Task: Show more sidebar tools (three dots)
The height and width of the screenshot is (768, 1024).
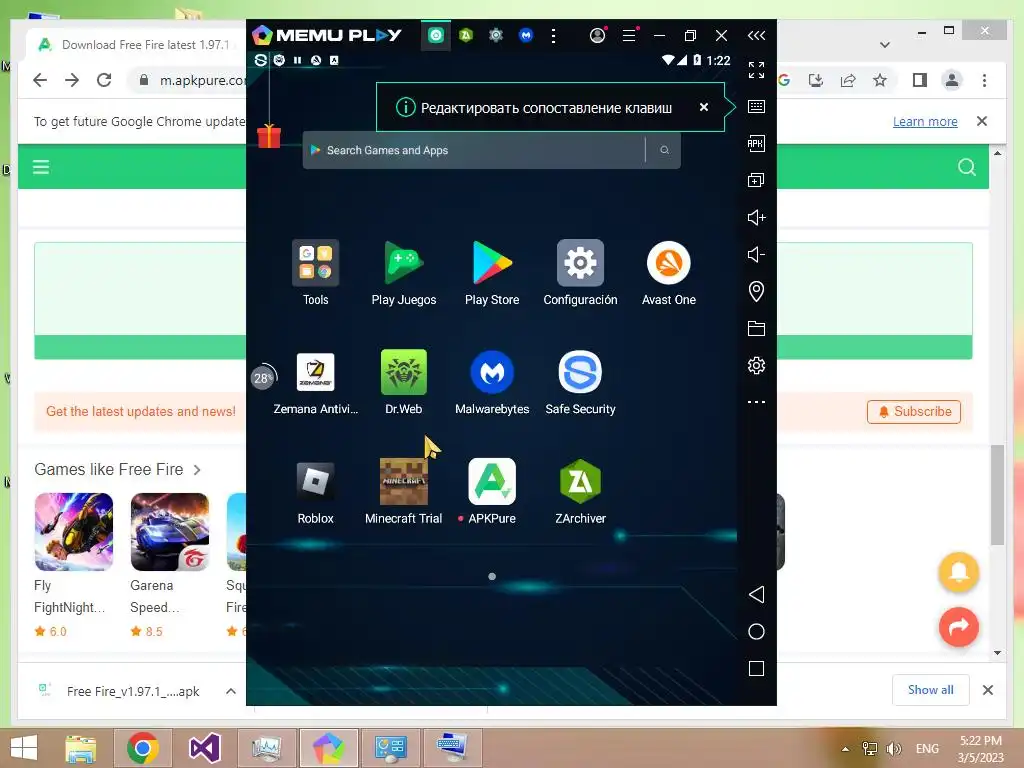Action: (x=756, y=402)
